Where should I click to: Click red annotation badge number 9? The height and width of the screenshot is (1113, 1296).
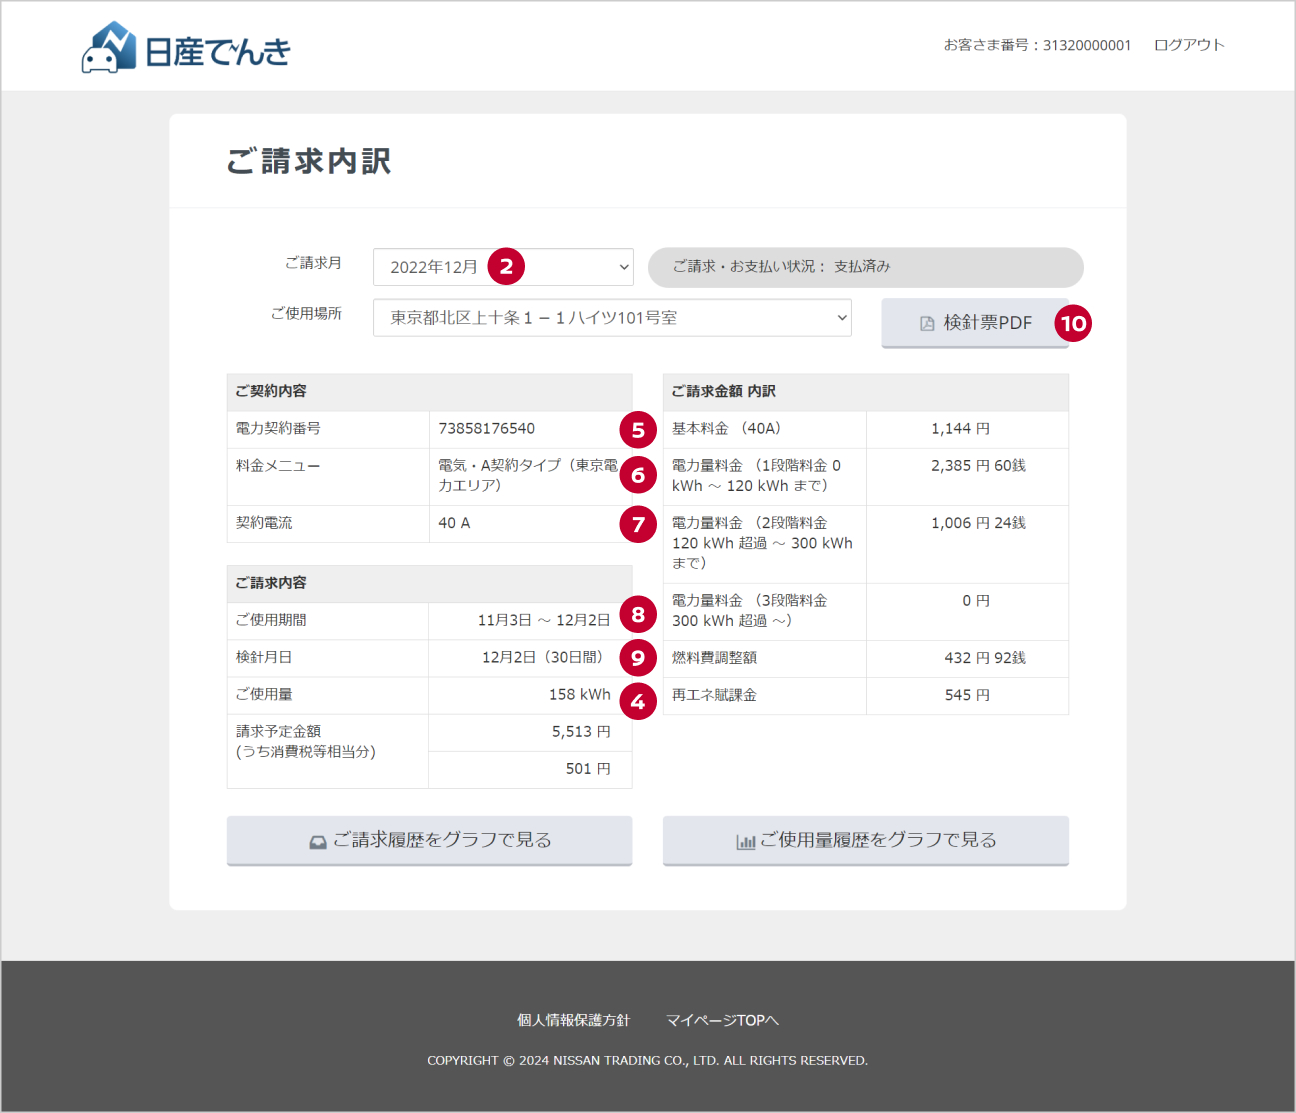(x=638, y=658)
